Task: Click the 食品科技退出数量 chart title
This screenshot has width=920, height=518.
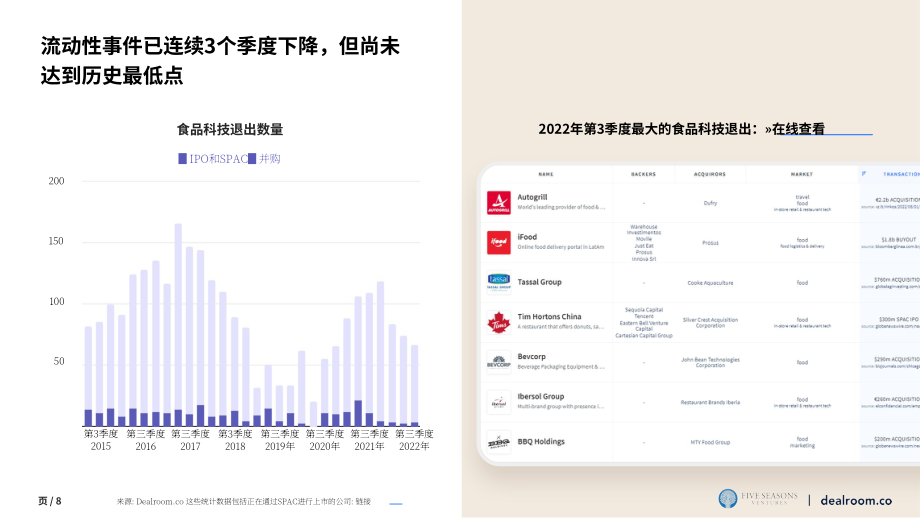Action: click(230, 130)
